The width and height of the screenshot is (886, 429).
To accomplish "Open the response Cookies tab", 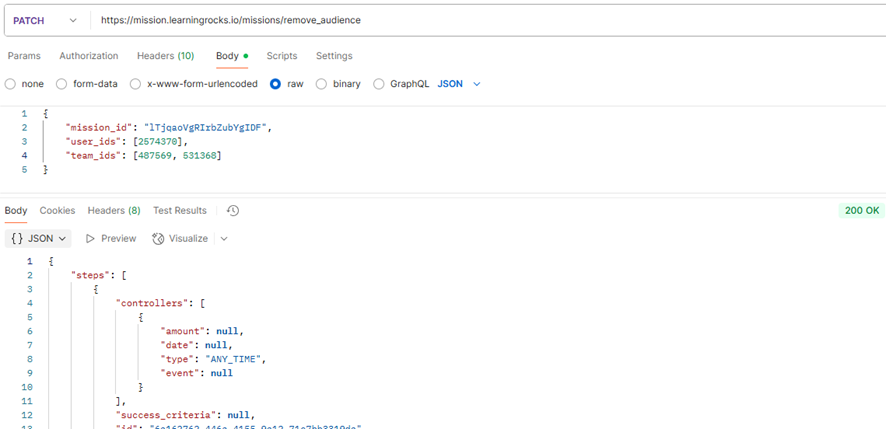I will click(57, 211).
